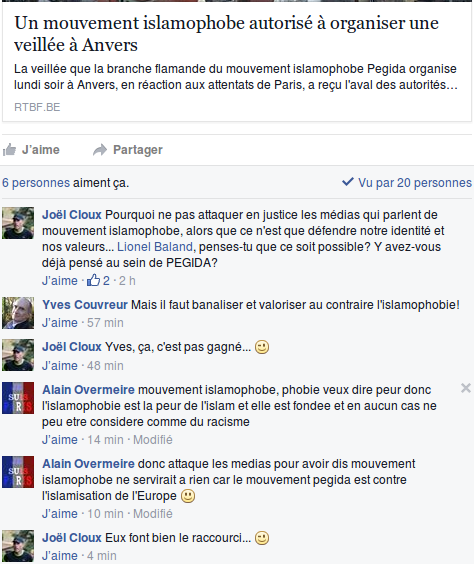Click the Partager share arrow icon
This screenshot has width=474, height=564.
(x=100, y=150)
